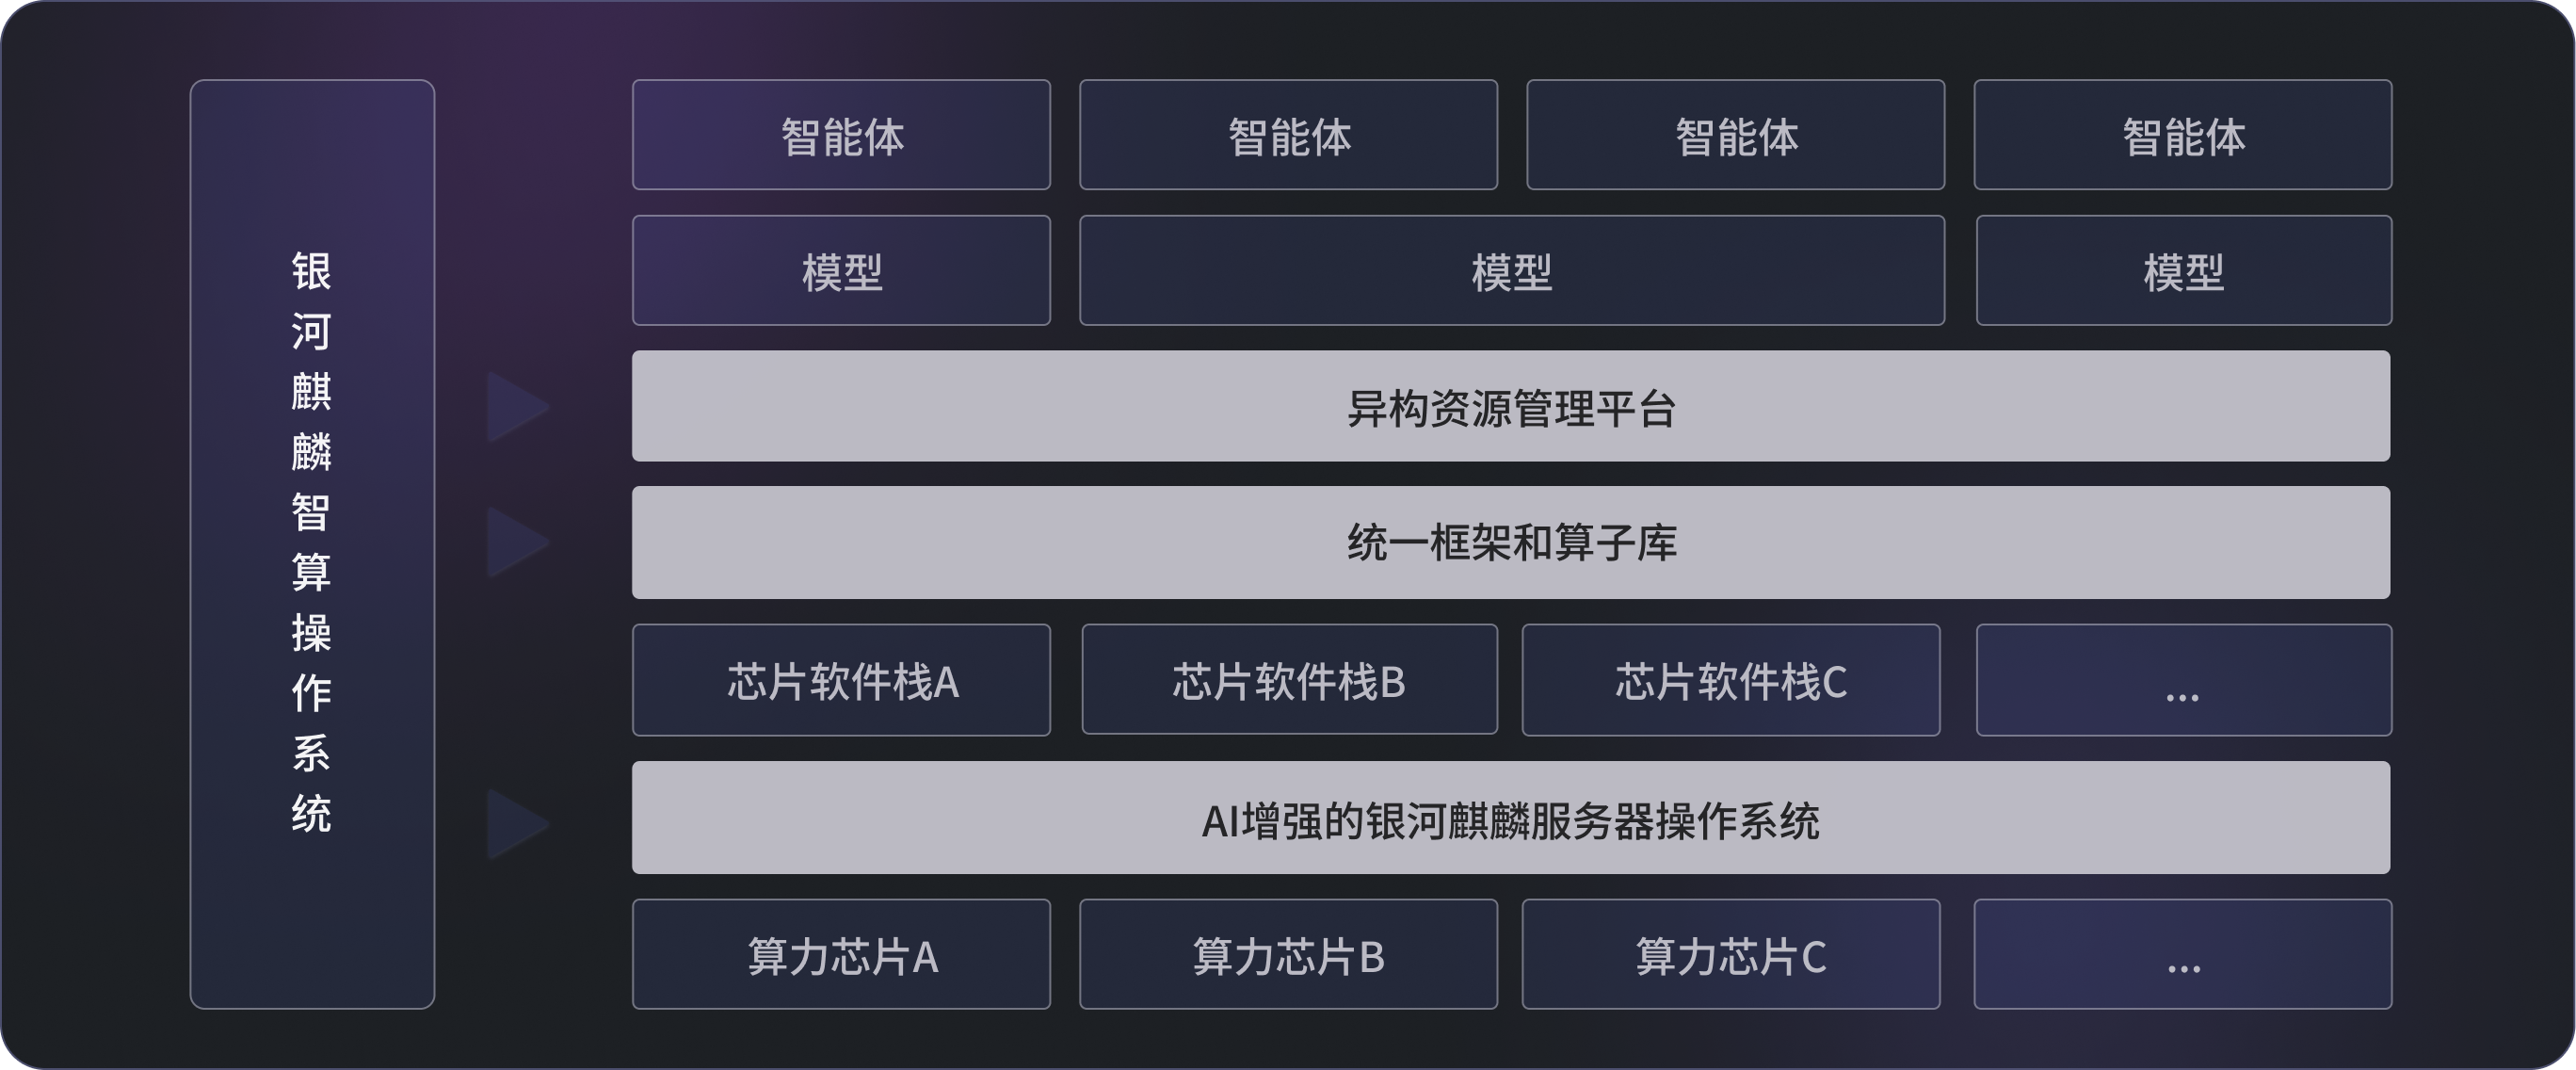Click the 芯片软件栈A box
2576x1070 pixels.
click(x=841, y=680)
